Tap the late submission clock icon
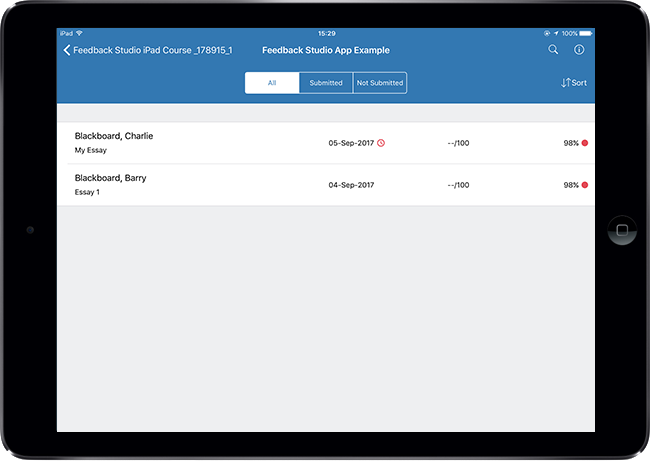The width and height of the screenshot is (650, 462). pos(381,143)
